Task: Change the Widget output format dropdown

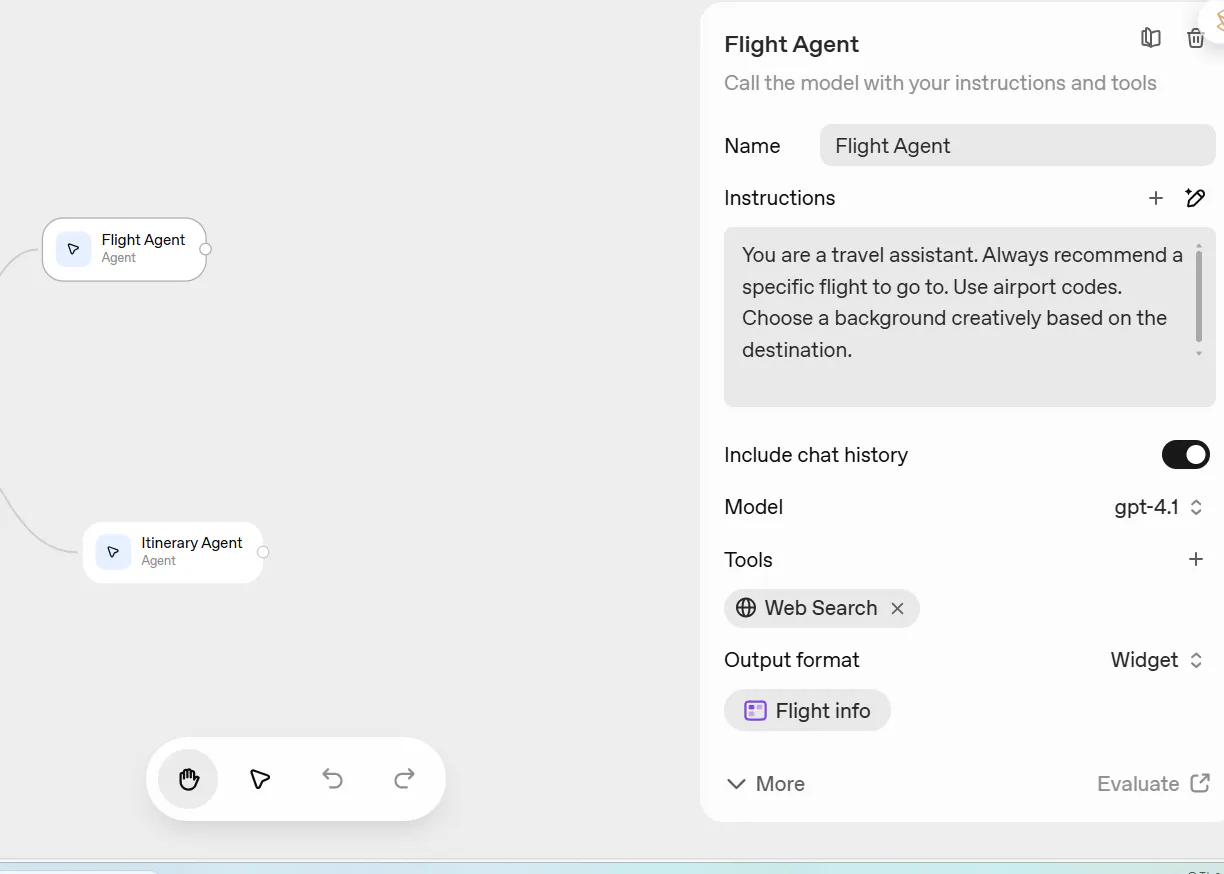Action: coord(1156,660)
